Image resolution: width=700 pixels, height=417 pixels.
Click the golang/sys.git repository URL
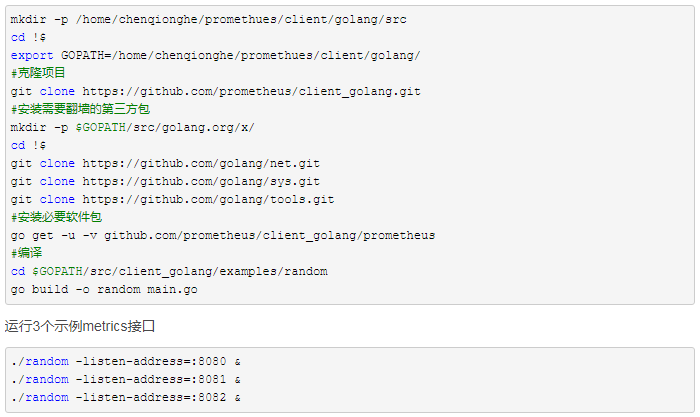[x=201, y=181]
